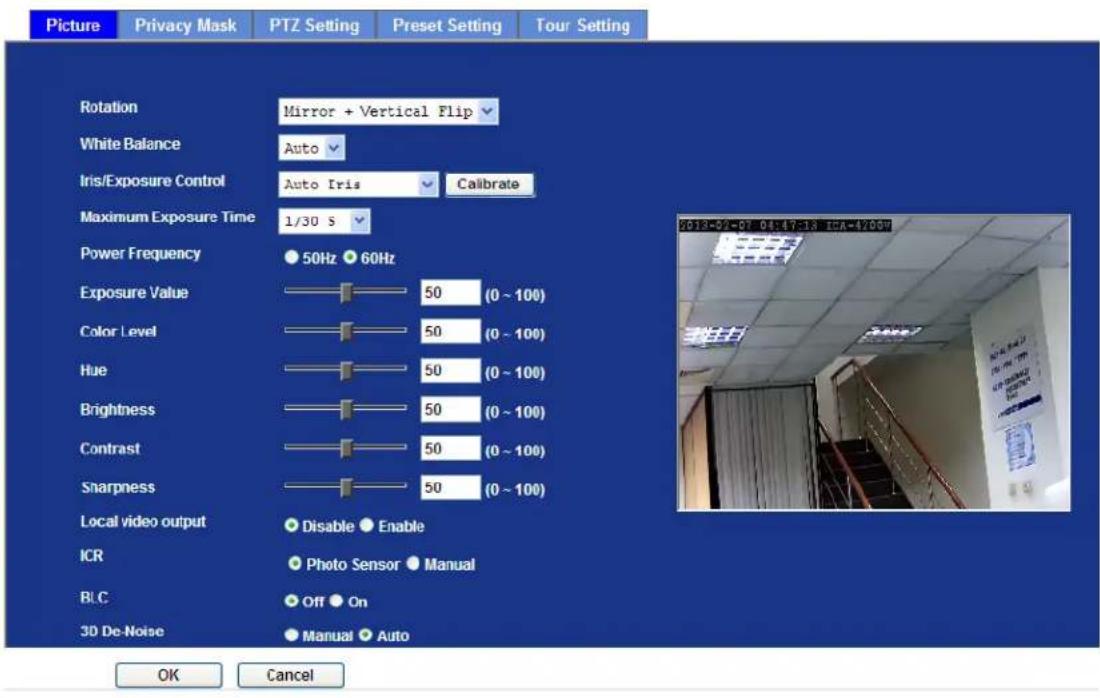This screenshot has height=698, width=1100.
Task: Click the Contrast slider handle
Action: pyautogui.click(x=346, y=448)
